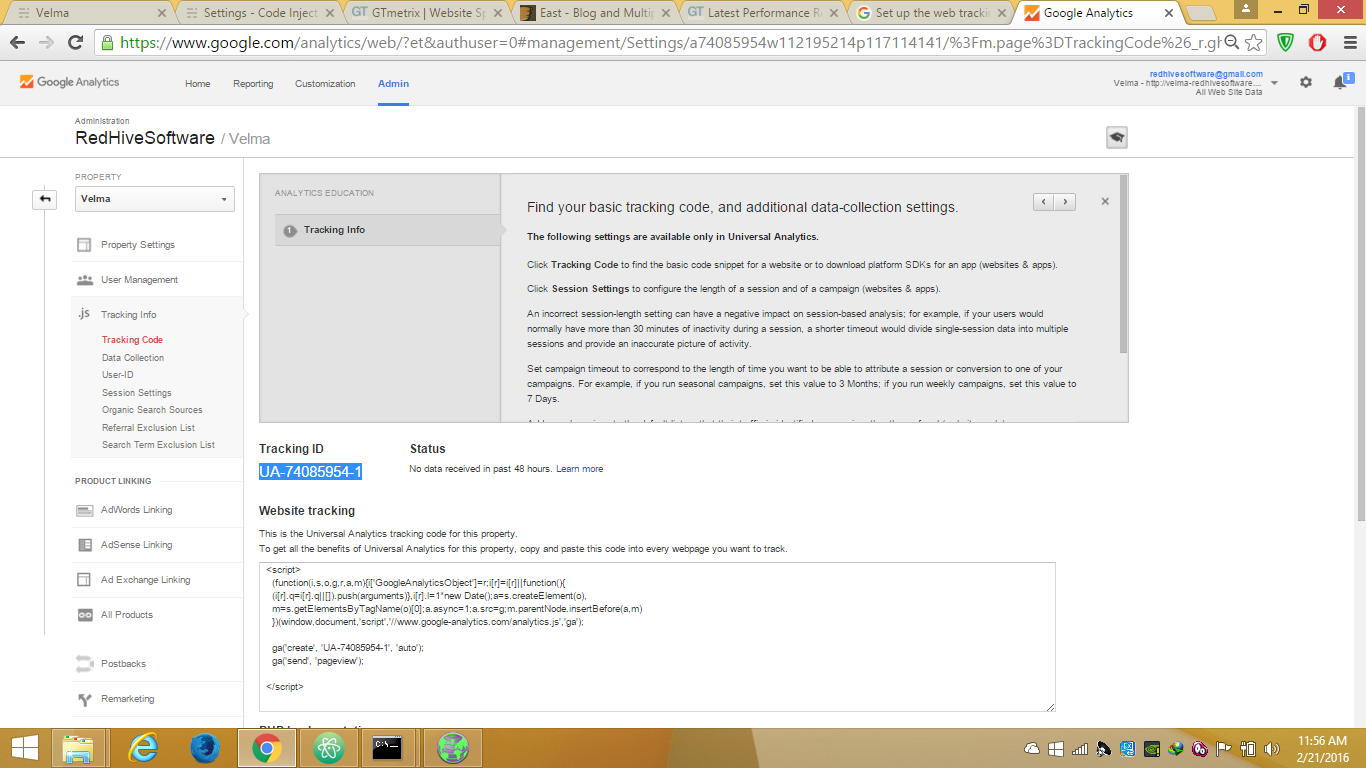Open Atom editor from taskbar
This screenshot has width=1366, height=768.
click(x=327, y=748)
